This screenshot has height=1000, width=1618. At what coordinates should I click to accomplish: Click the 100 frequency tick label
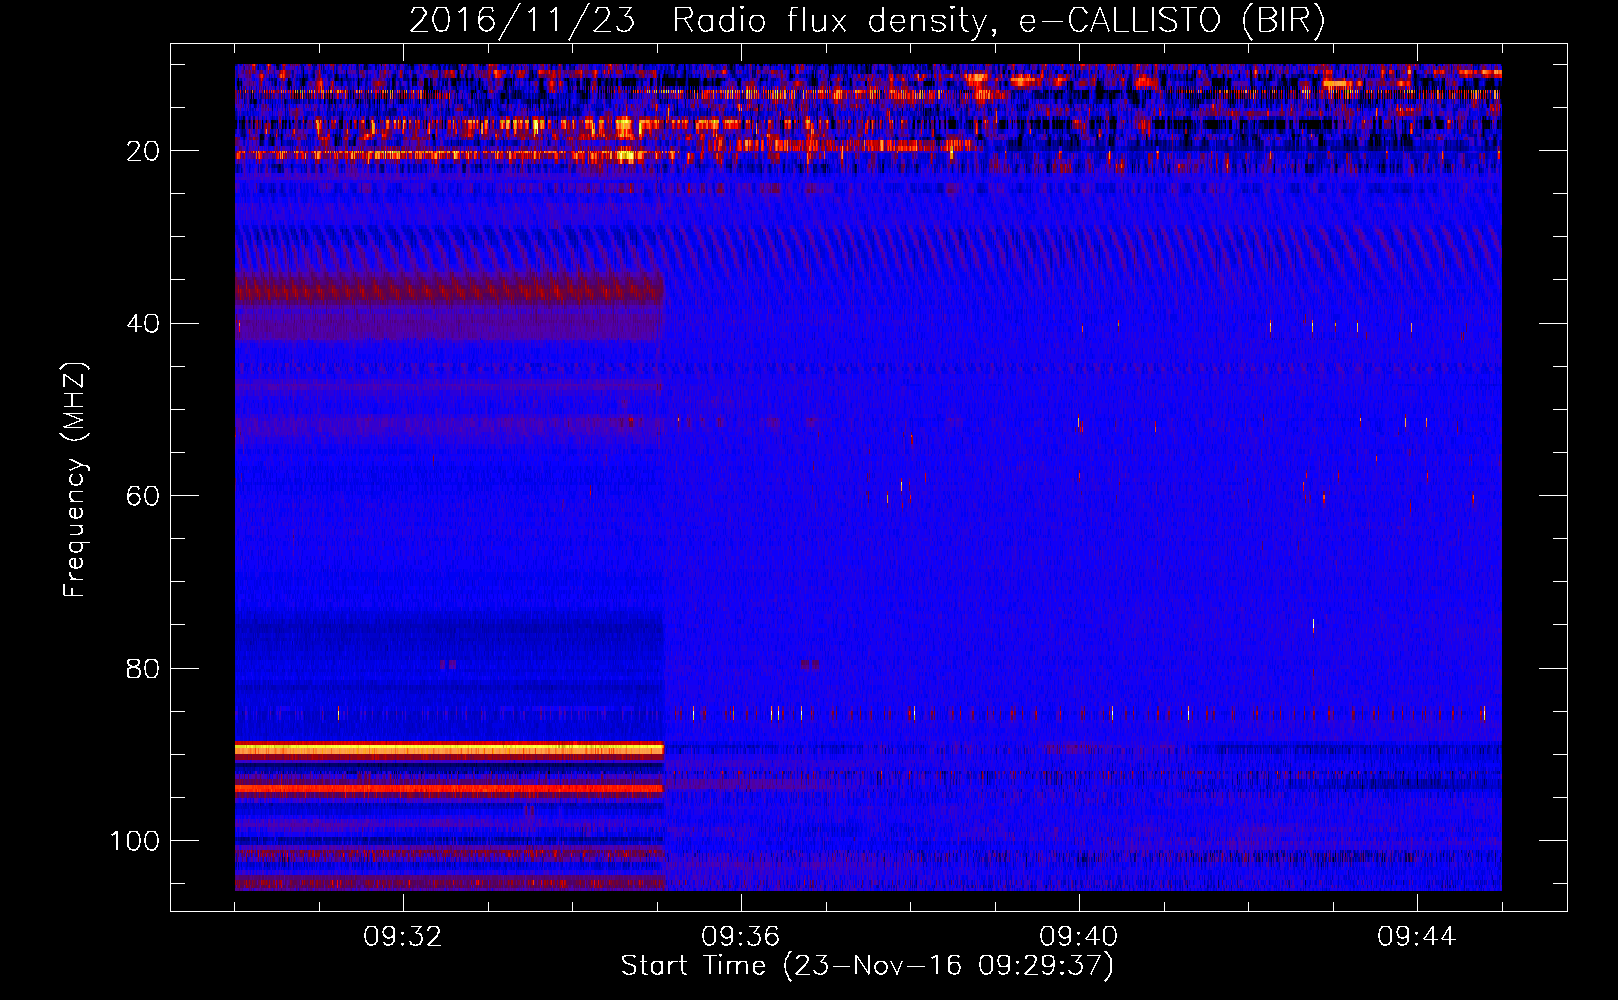[135, 841]
